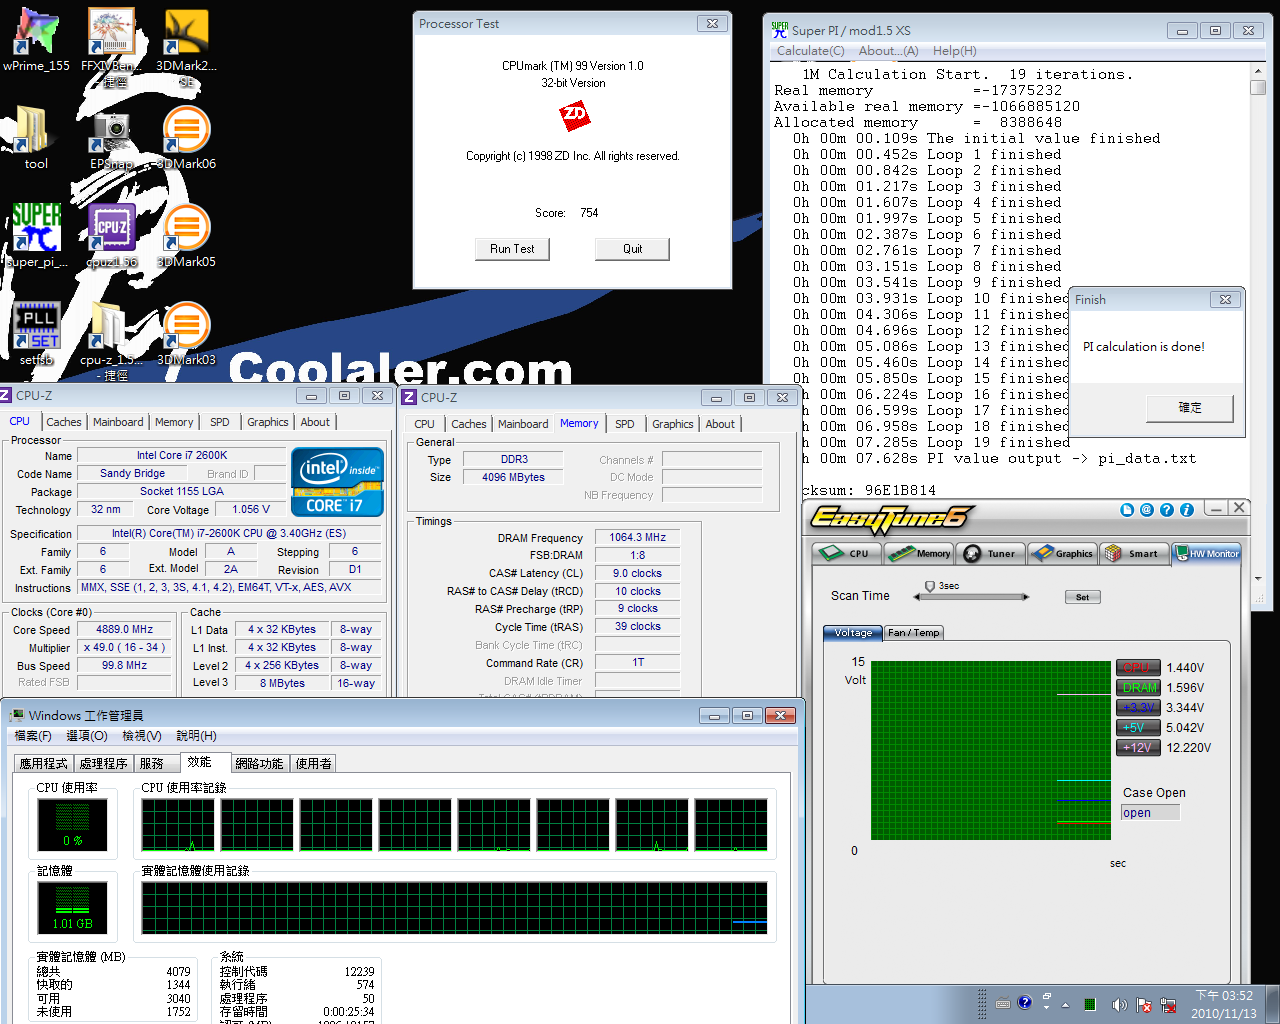The height and width of the screenshot is (1024, 1280).
Task: Open SPD tab in right CPU-Z window
Action: click(x=625, y=424)
